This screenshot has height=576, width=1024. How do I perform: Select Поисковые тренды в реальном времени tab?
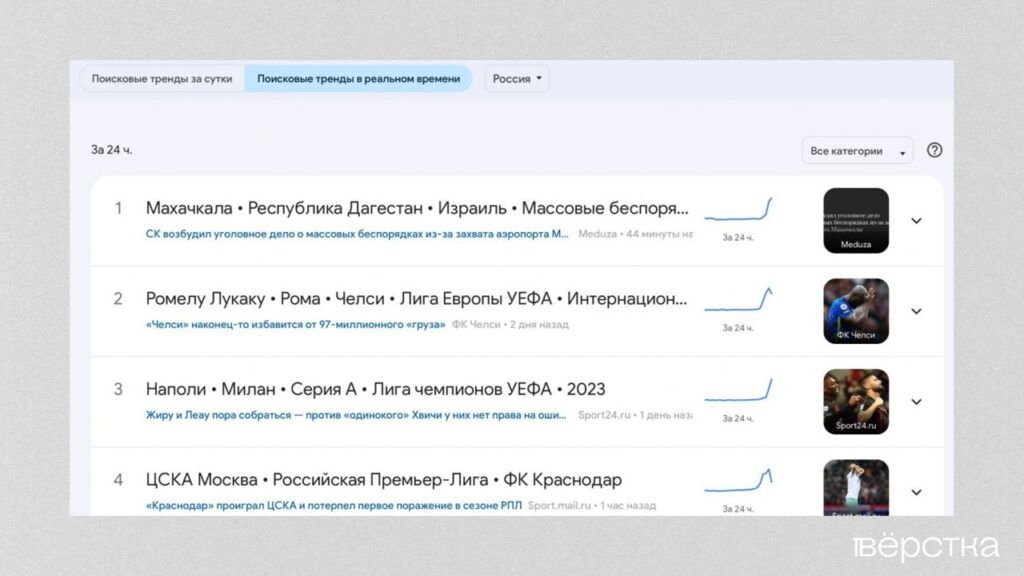(x=358, y=79)
